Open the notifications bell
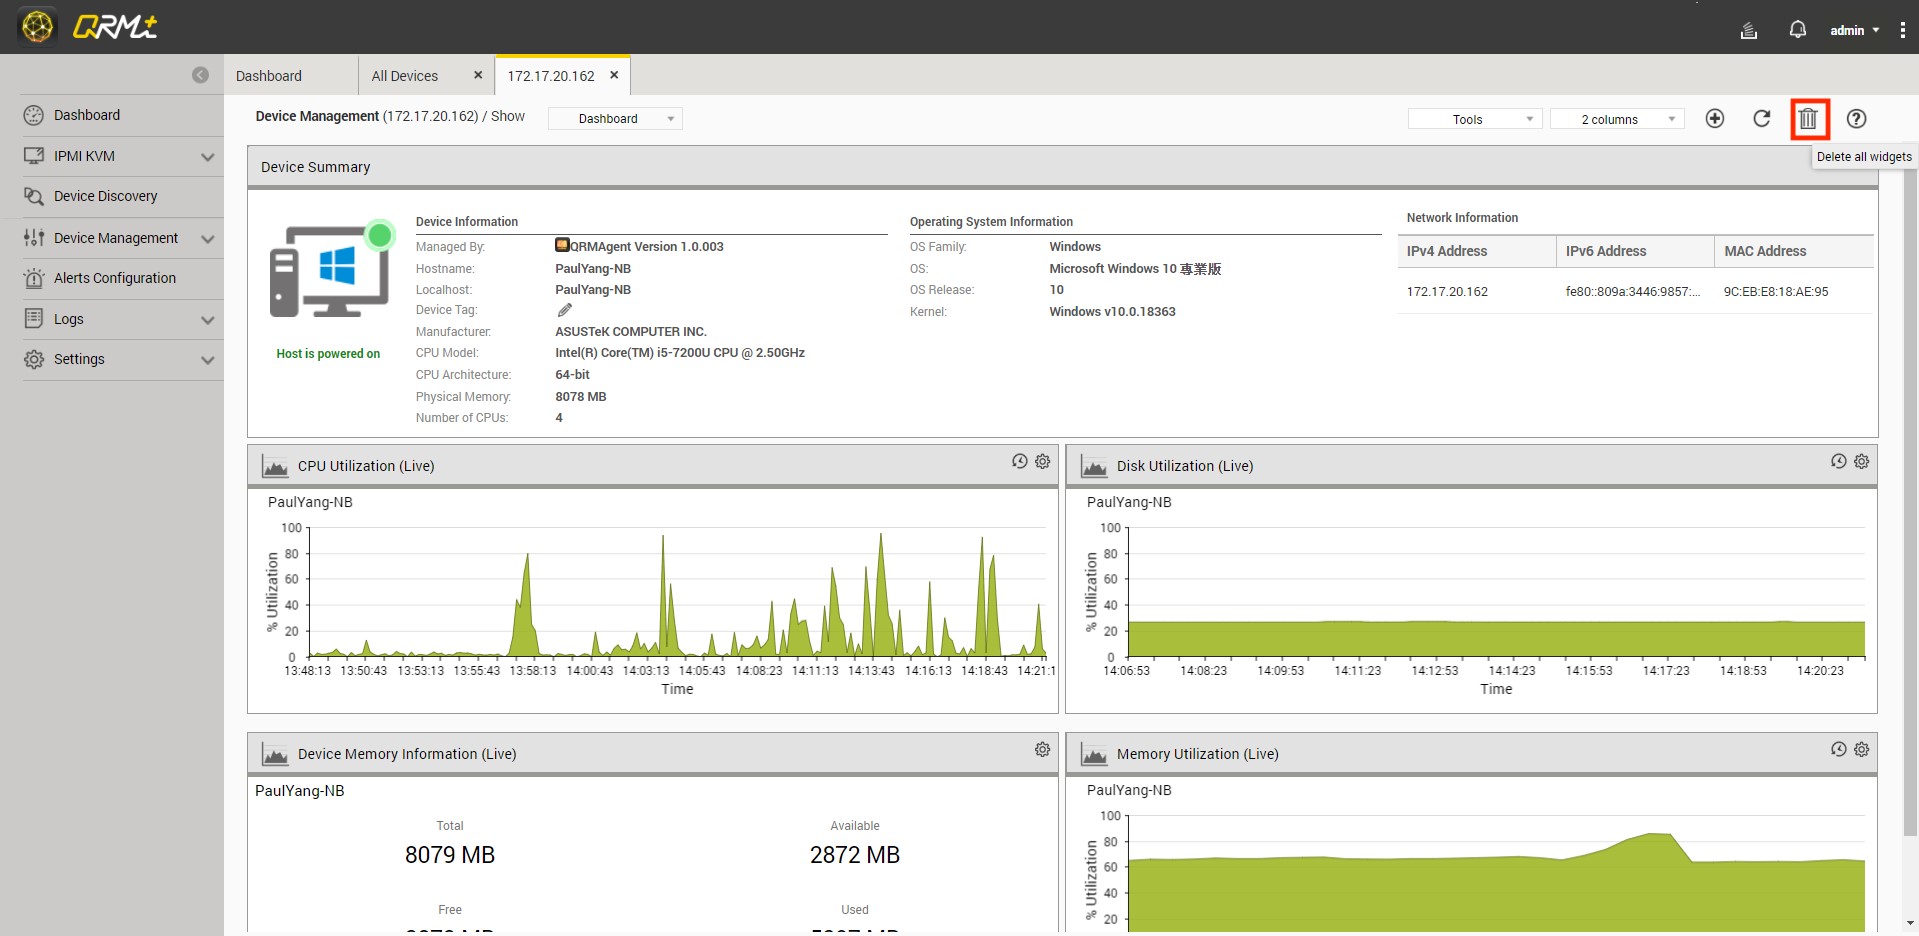Image resolution: width=1919 pixels, height=936 pixels. (x=1797, y=30)
